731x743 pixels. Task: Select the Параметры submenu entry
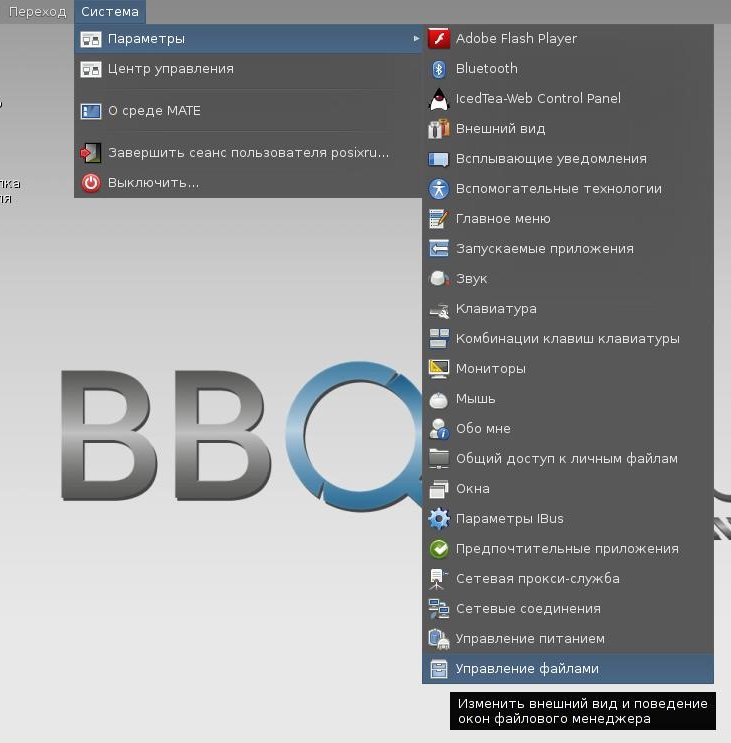tap(248, 39)
